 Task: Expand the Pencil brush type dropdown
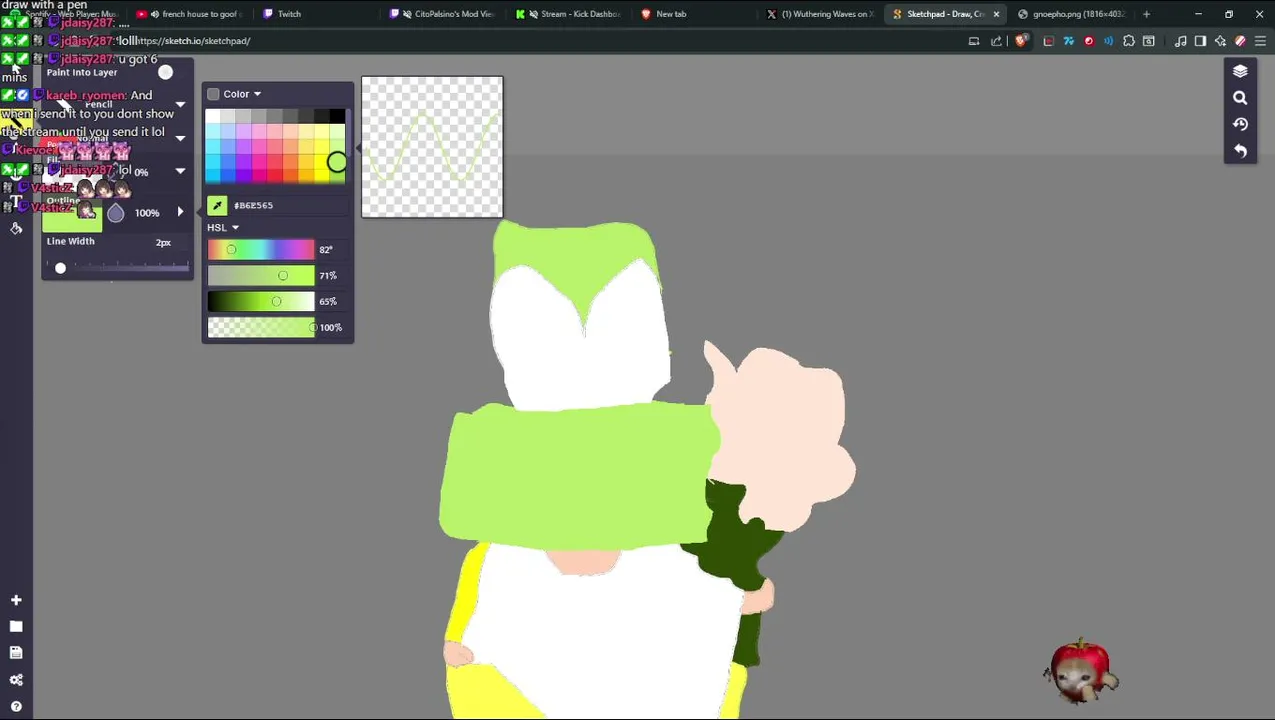[180, 104]
